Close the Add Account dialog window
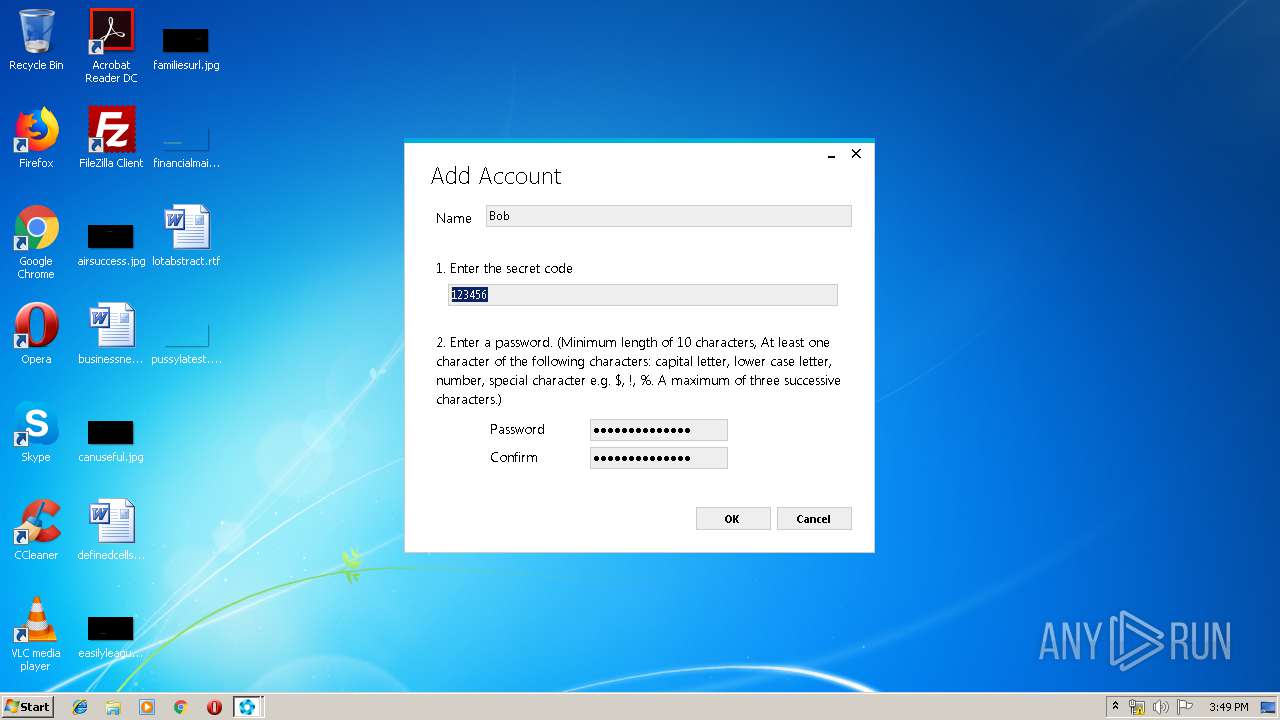 tap(856, 154)
